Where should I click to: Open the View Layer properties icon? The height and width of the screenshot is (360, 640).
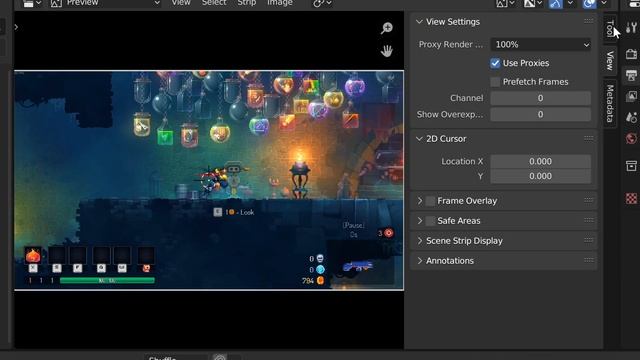(631, 96)
